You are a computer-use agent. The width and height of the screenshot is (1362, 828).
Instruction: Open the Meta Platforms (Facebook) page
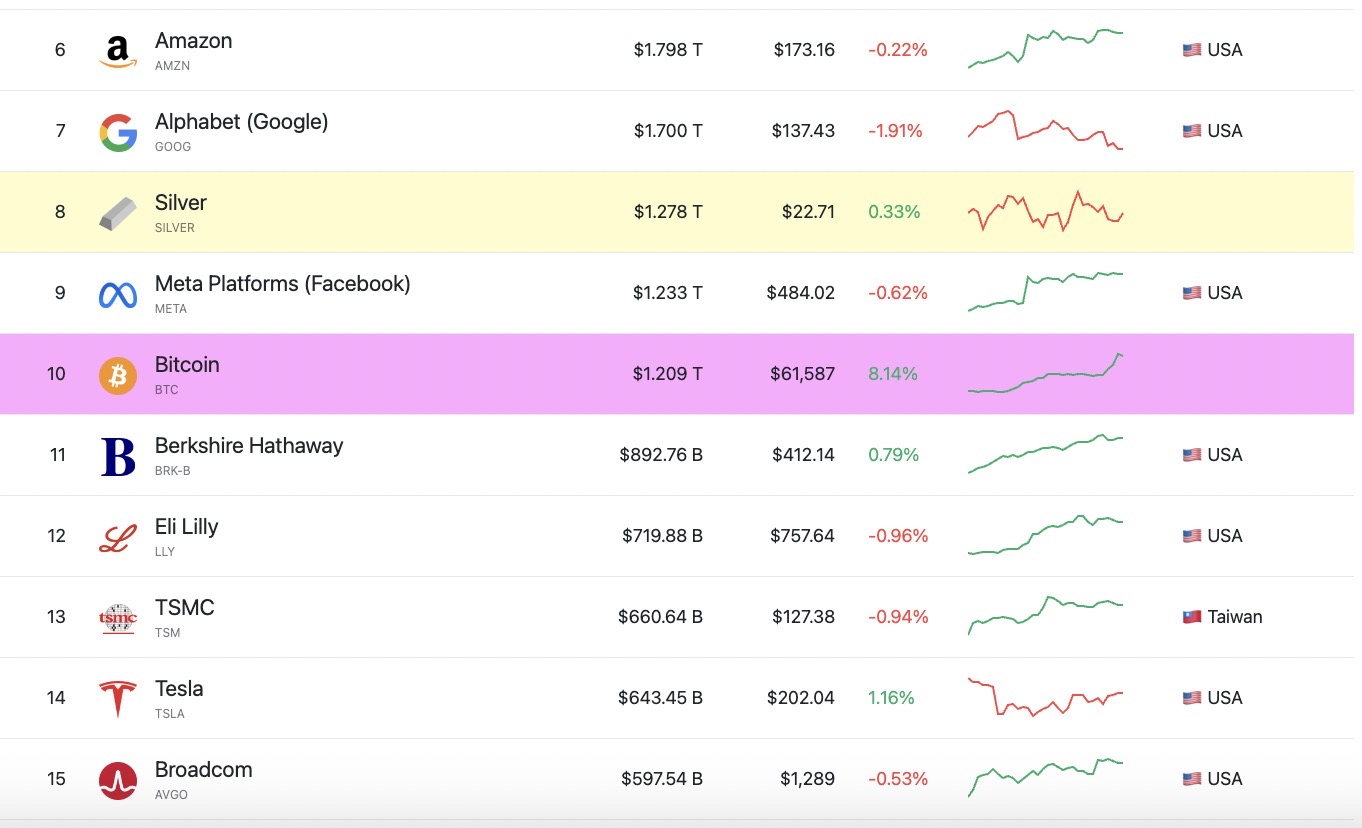(x=282, y=284)
